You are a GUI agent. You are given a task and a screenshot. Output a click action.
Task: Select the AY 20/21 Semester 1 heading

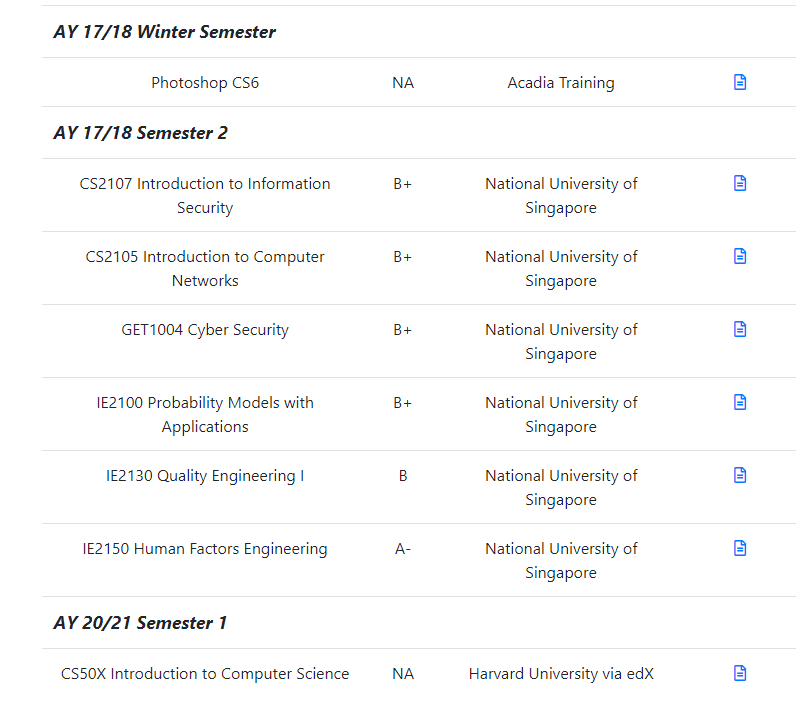(140, 623)
